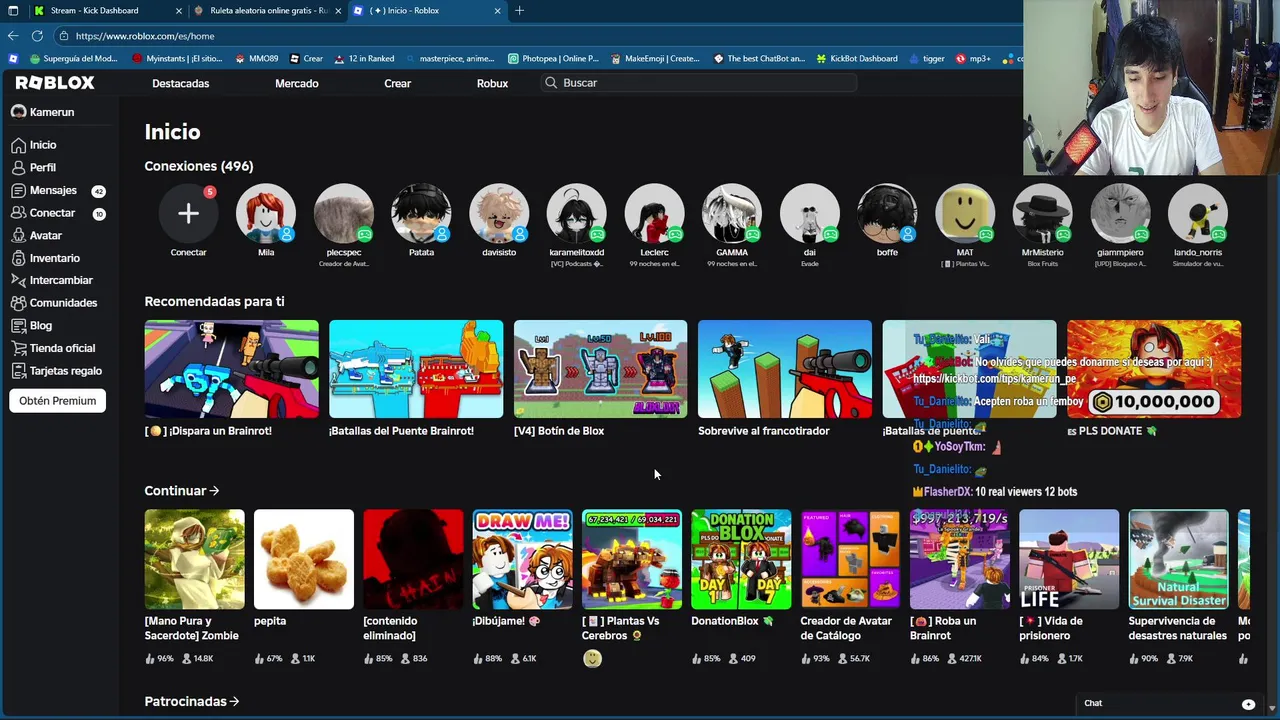Expand the Patrocinadas section
This screenshot has height=720, width=1280.
tap(191, 702)
